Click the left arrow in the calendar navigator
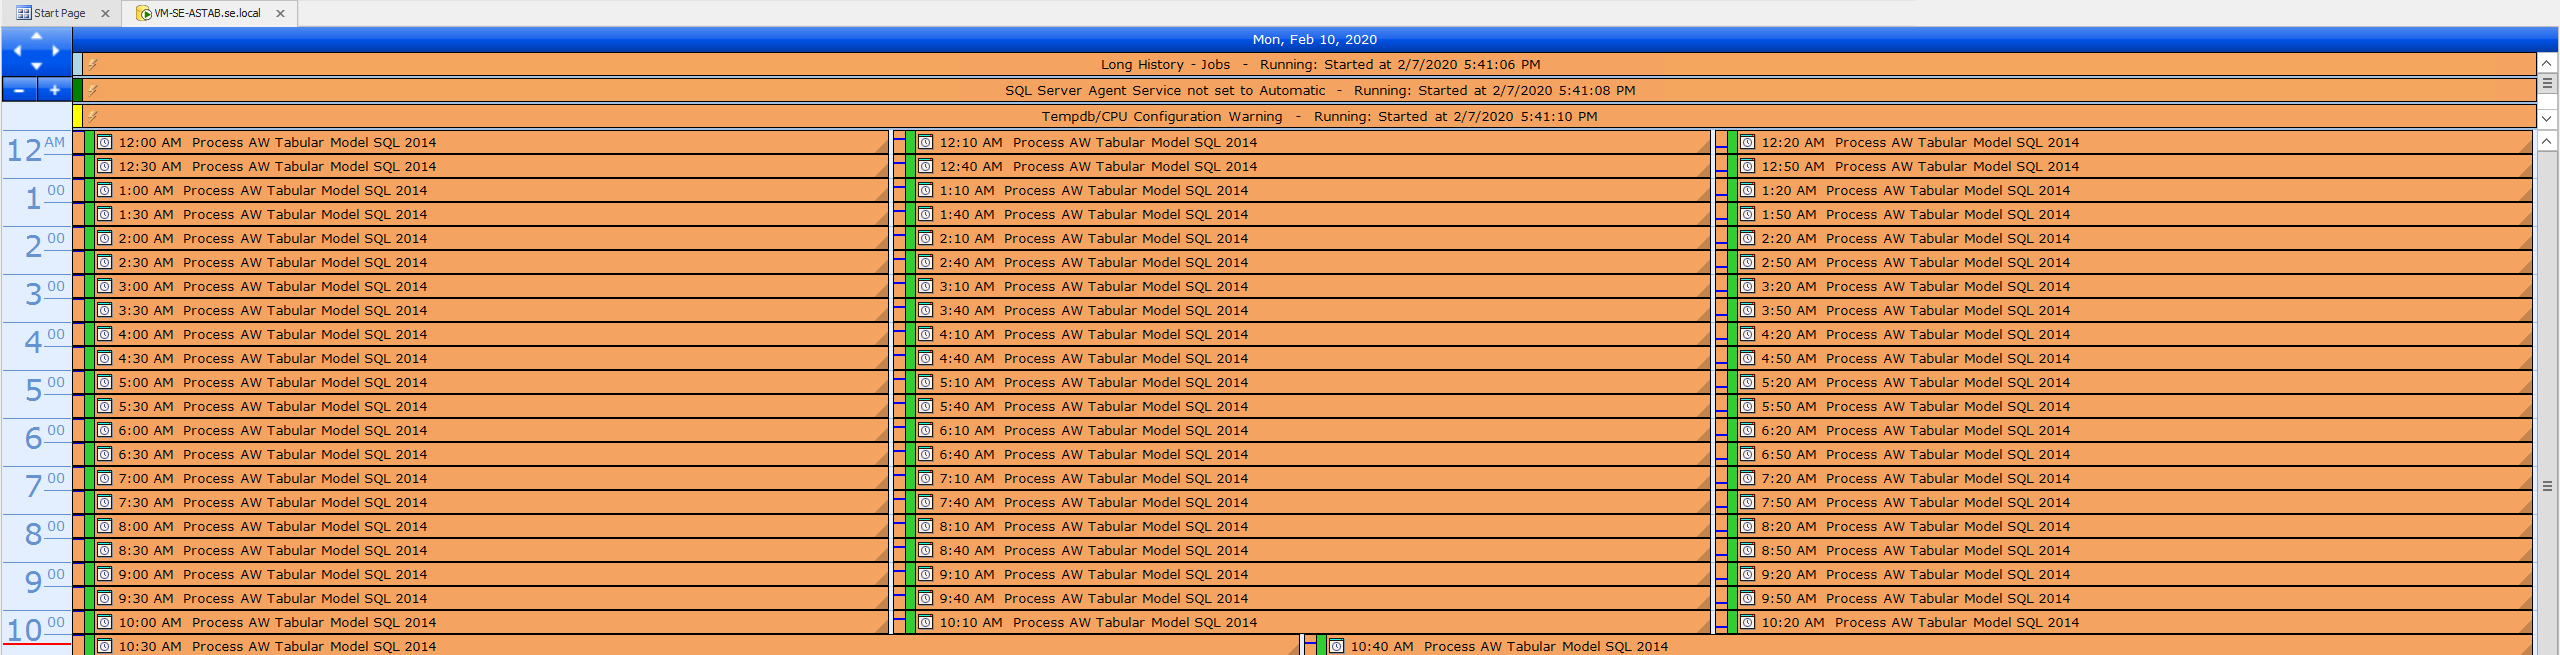The height and width of the screenshot is (655, 2560). click(17, 50)
